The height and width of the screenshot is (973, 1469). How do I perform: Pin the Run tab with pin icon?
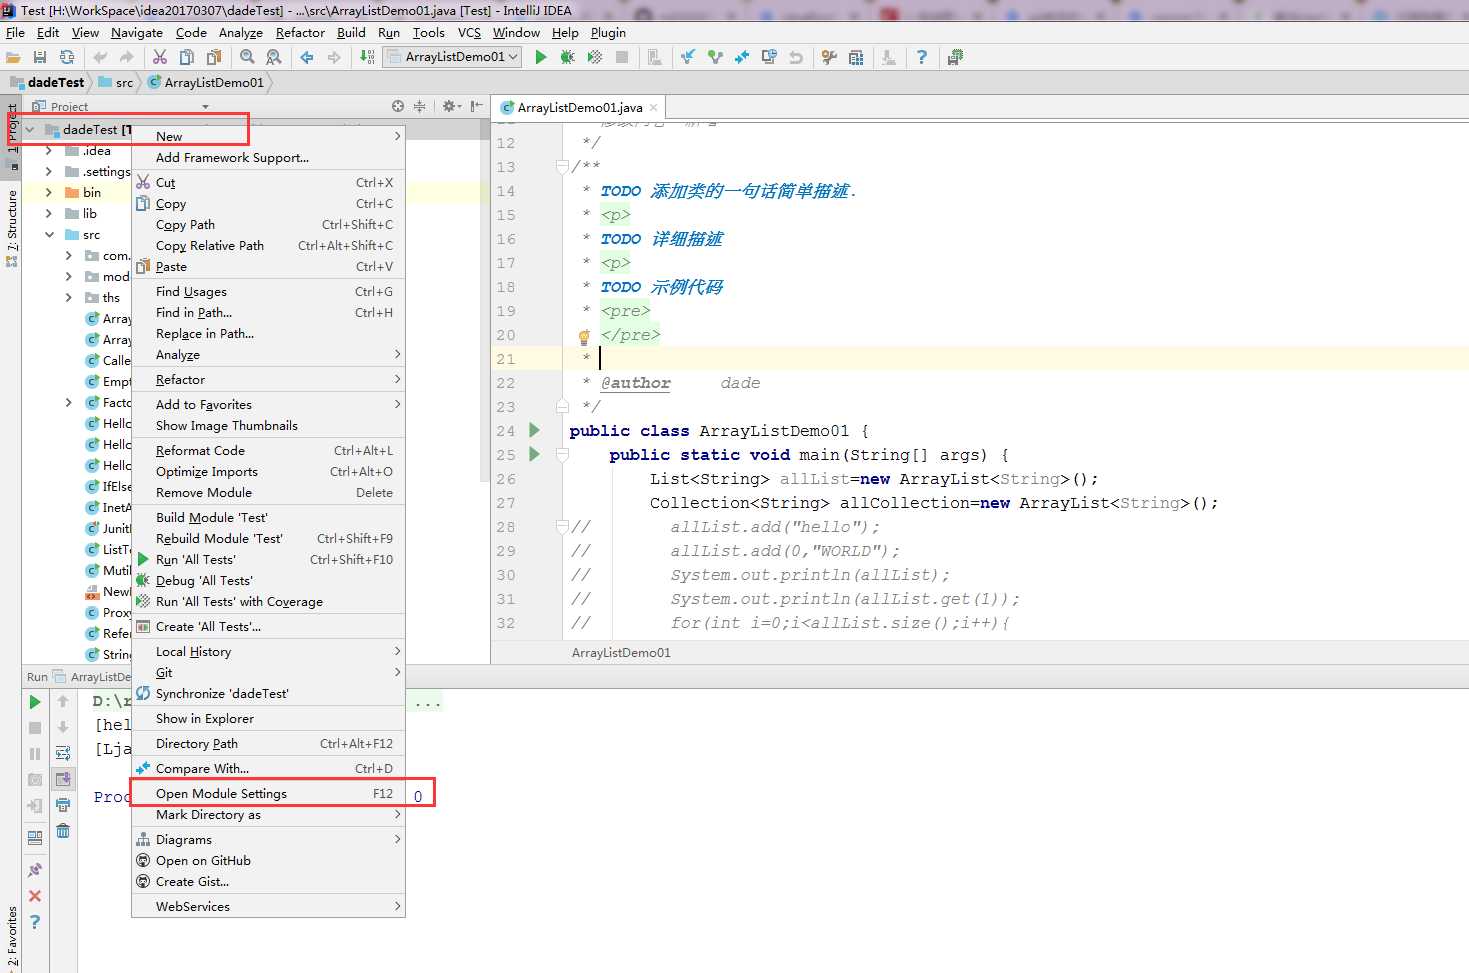pos(35,870)
